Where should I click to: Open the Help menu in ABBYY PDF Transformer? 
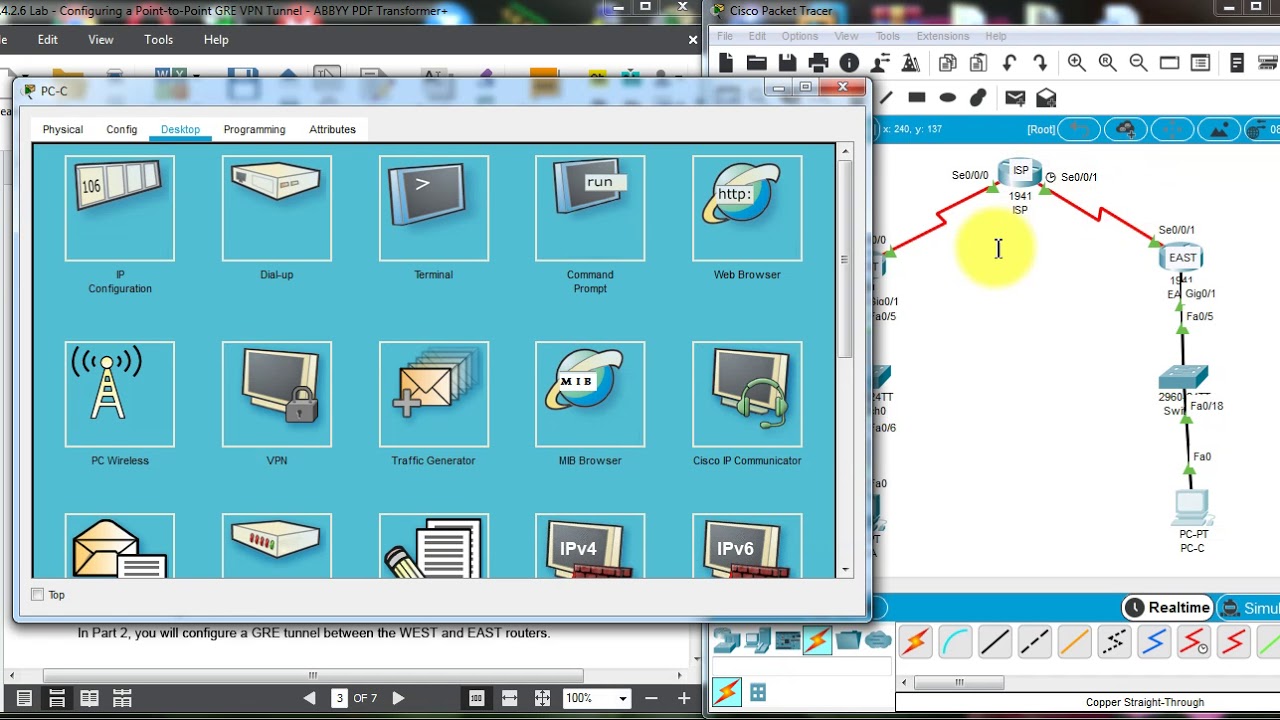(x=216, y=40)
